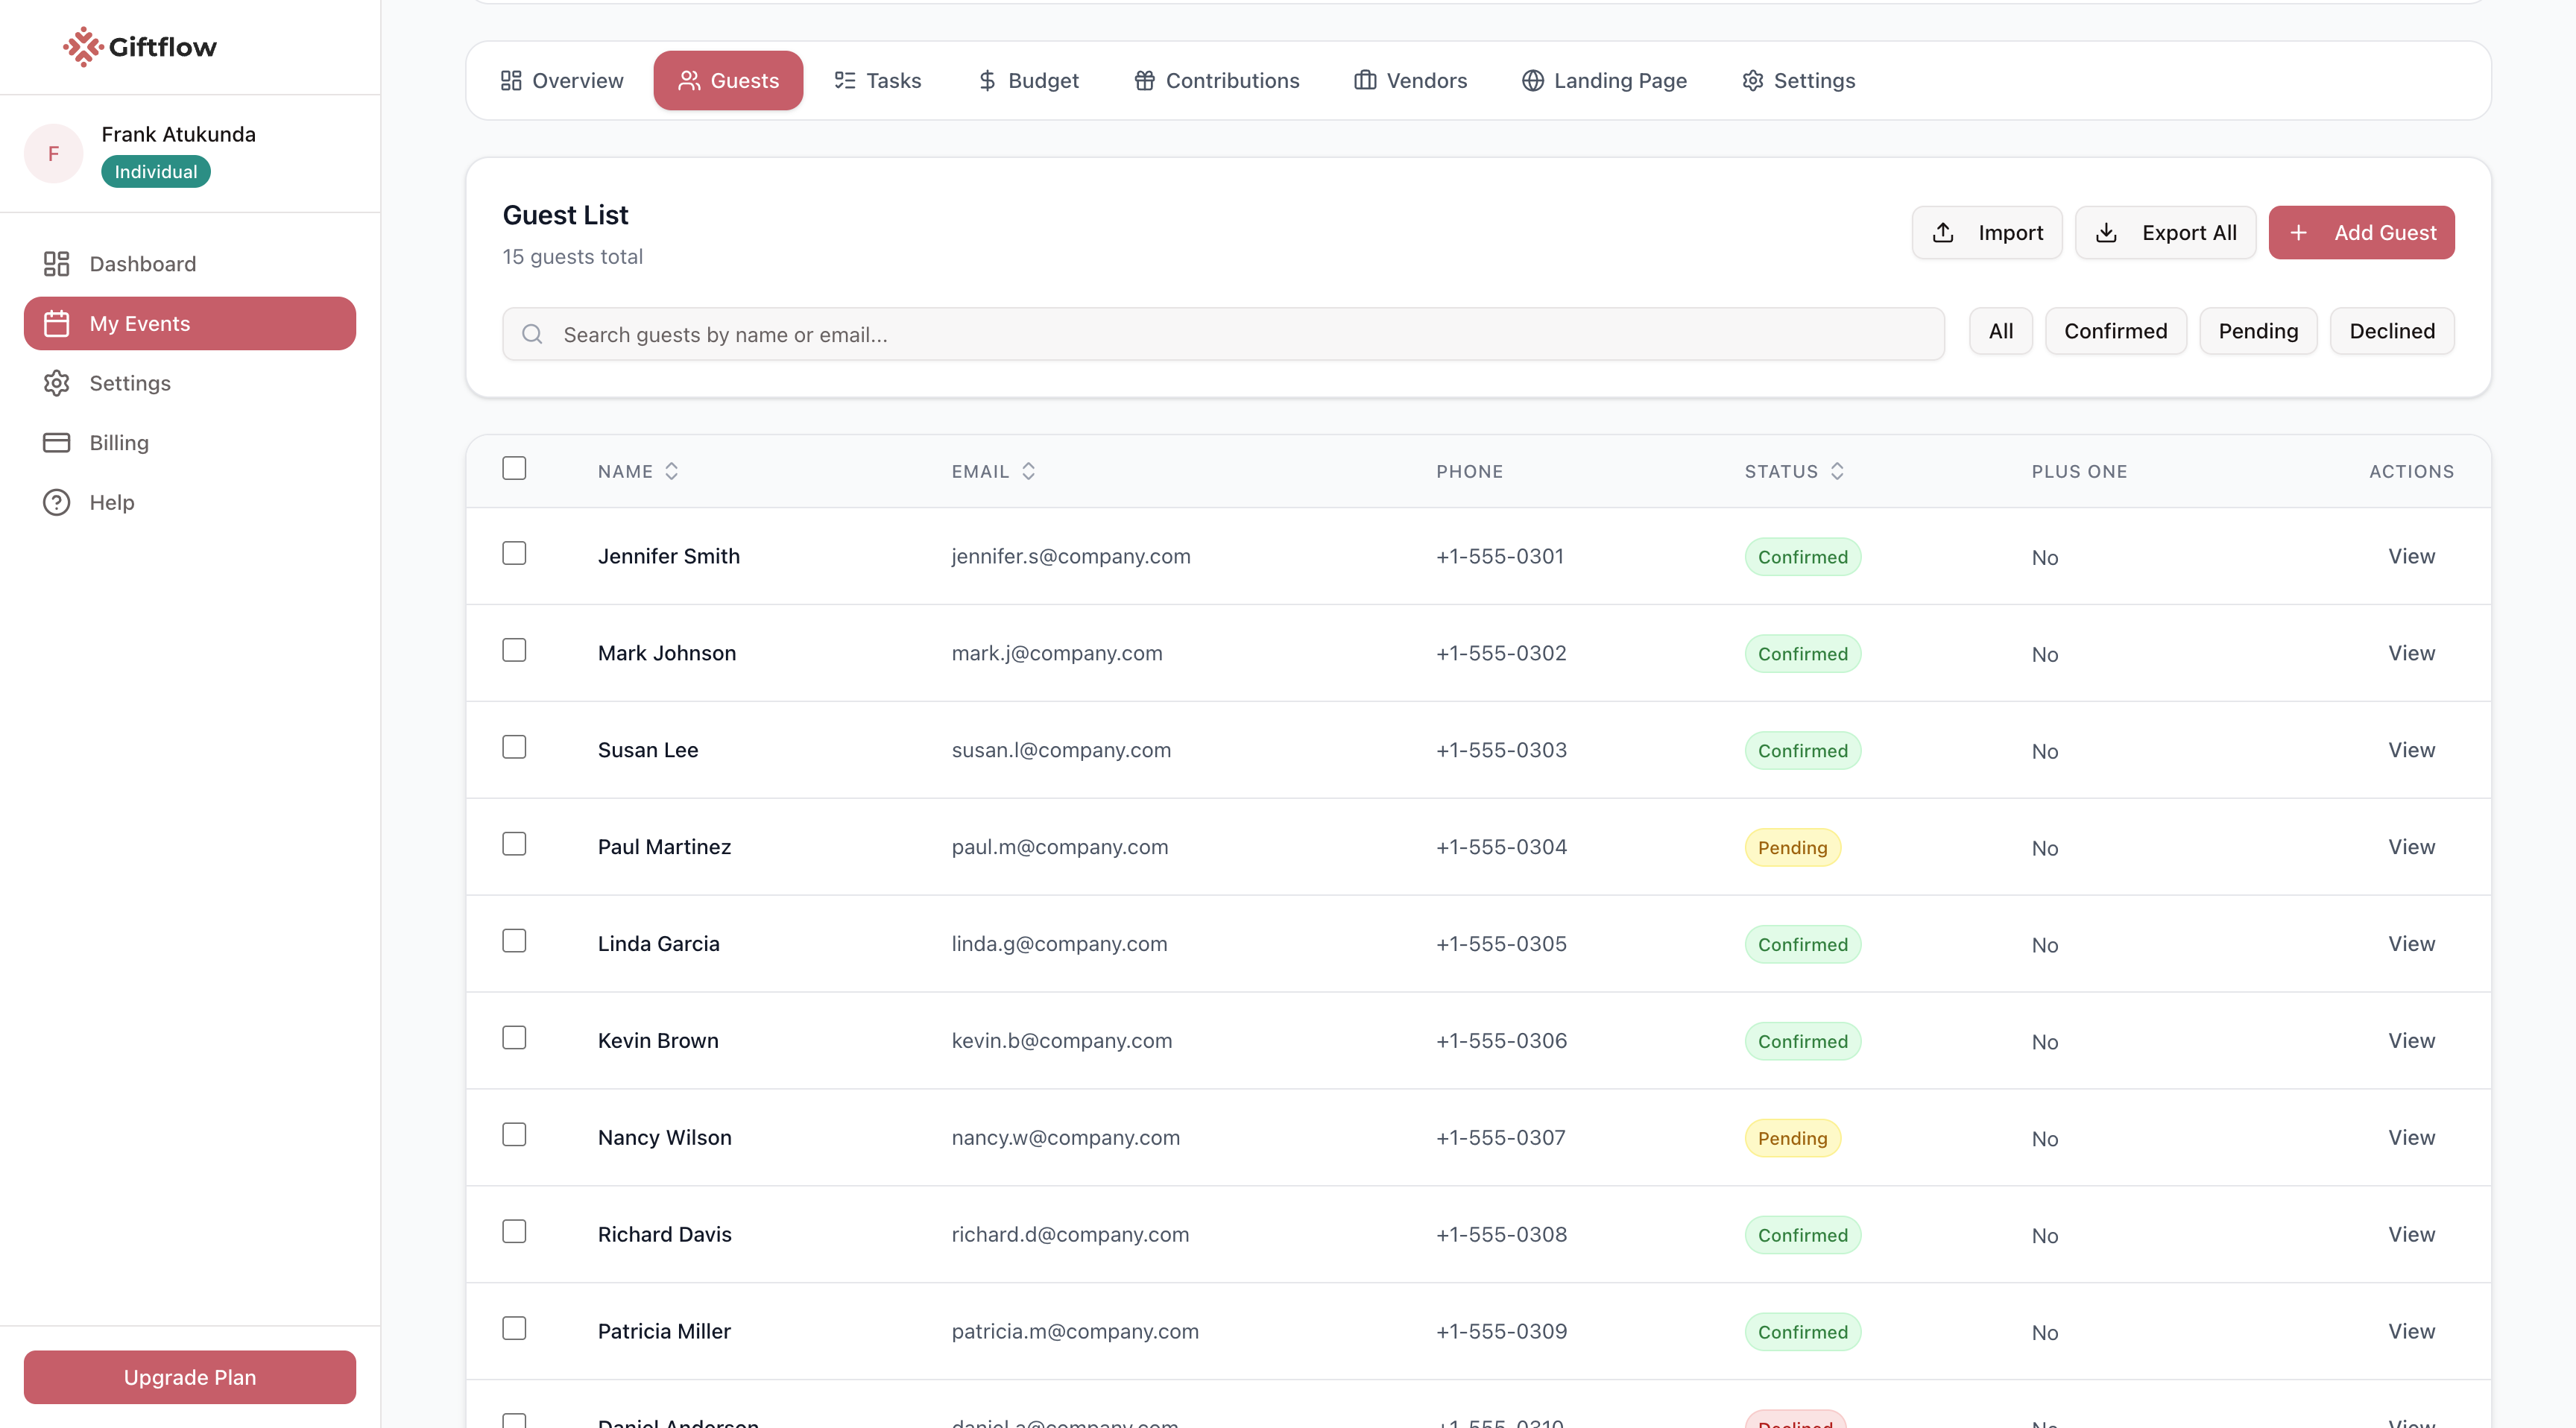
Task: Select Paul Martinez's row checkbox
Action: (514, 844)
